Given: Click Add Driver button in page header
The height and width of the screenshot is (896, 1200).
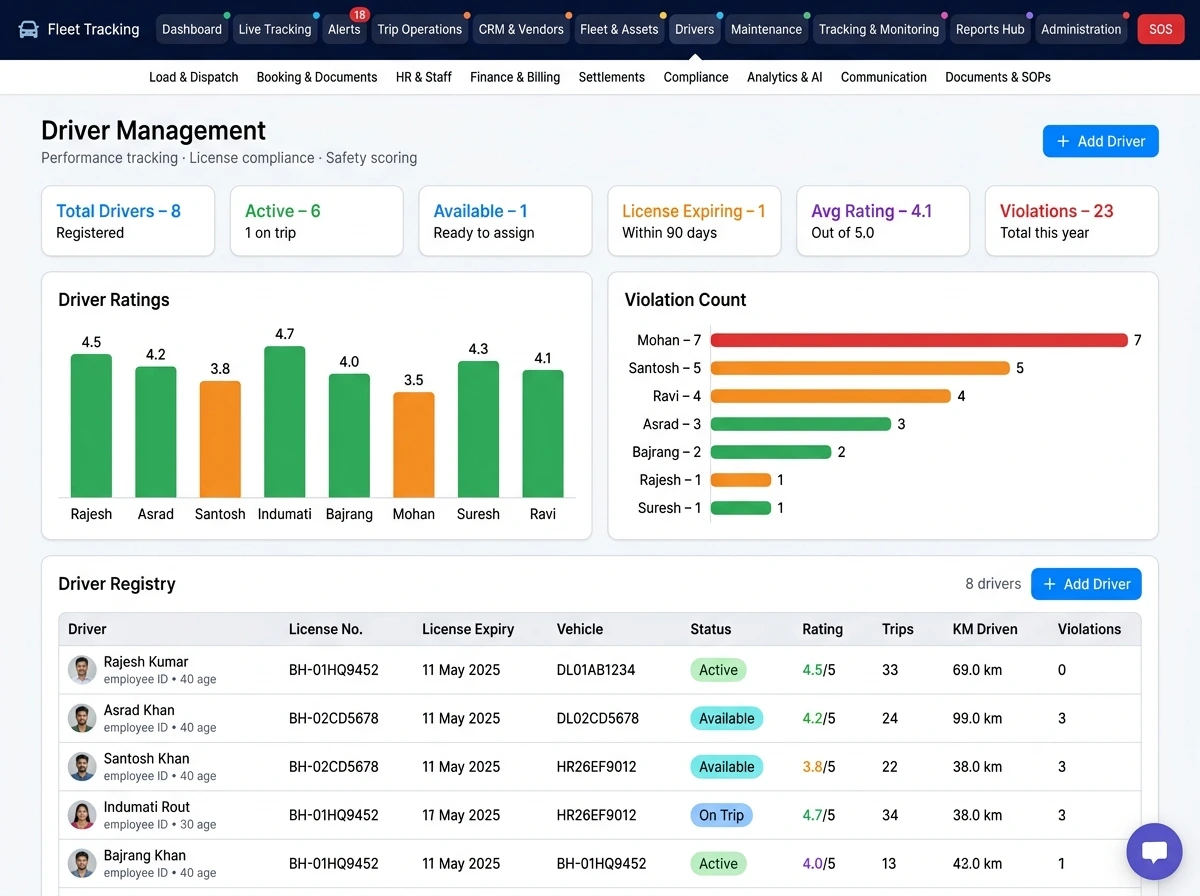Looking at the screenshot, I should 1100,141.
